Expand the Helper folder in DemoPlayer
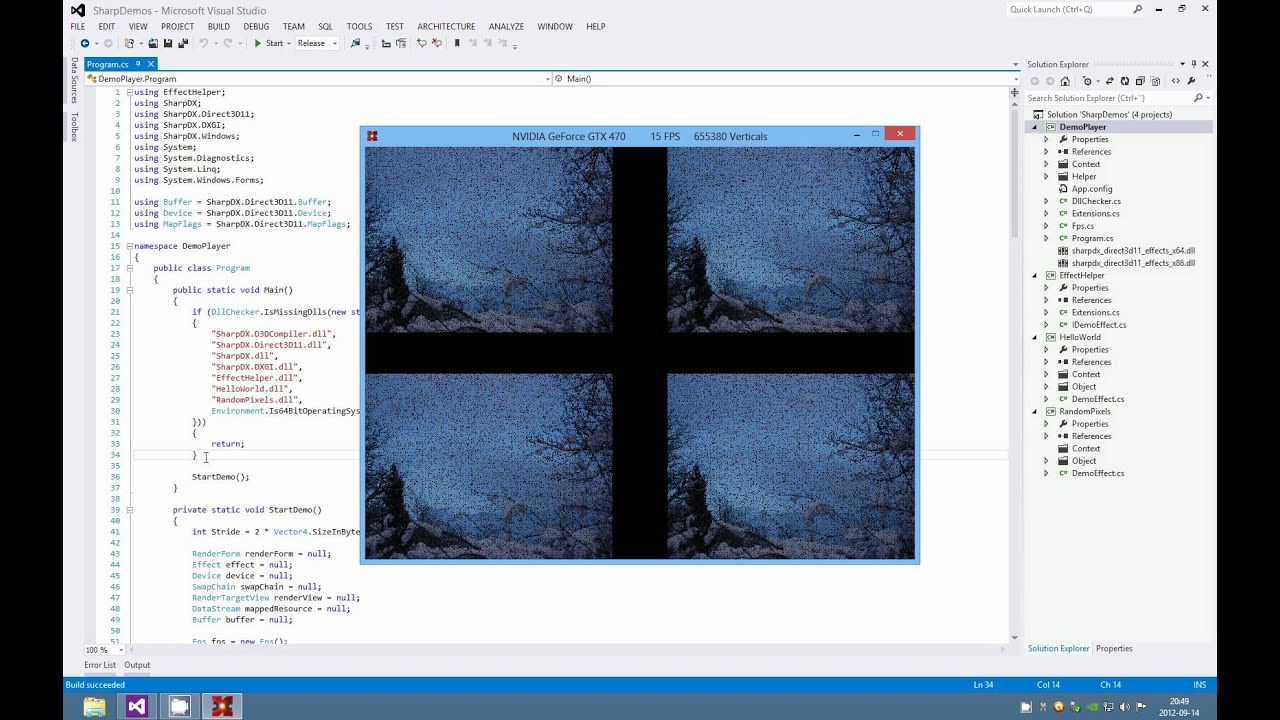The image size is (1280, 720). point(1046,176)
